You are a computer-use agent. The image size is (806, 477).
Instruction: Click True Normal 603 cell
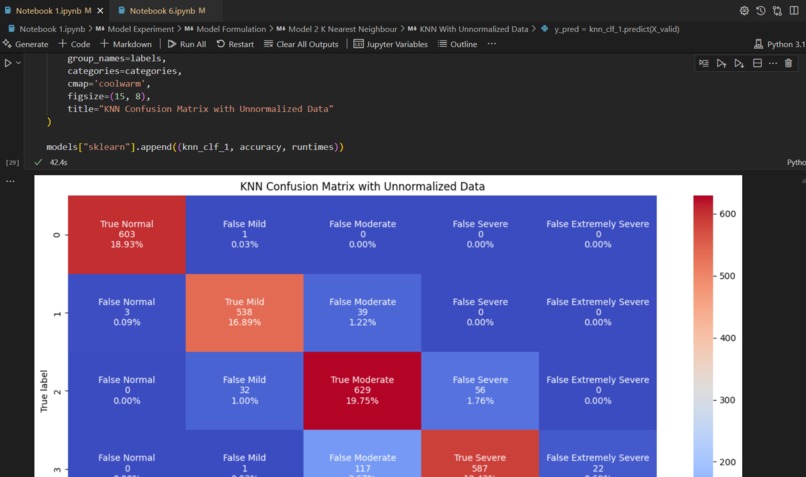tap(126, 234)
